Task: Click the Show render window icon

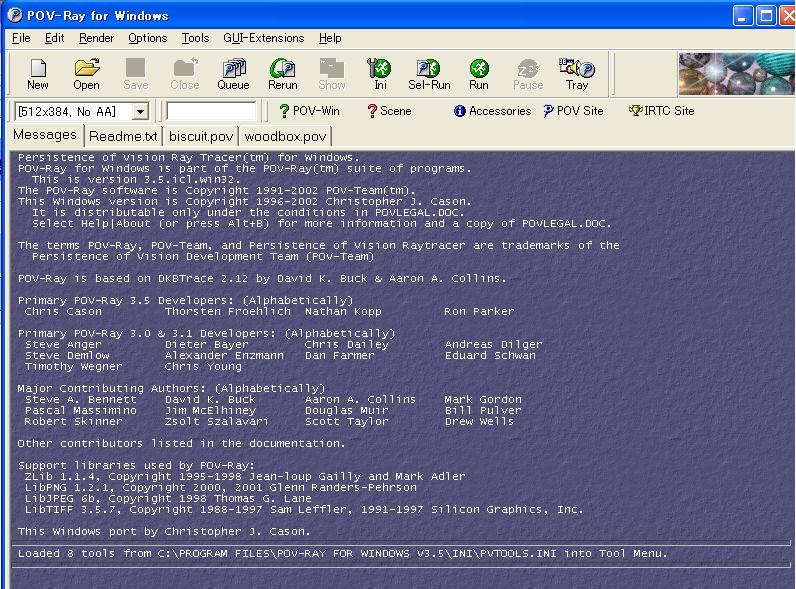Action: pyautogui.click(x=331, y=74)
